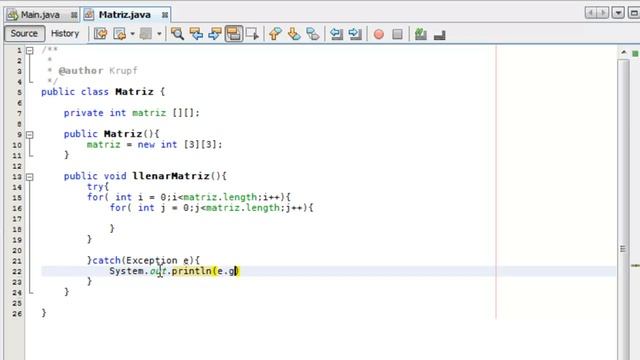This screenshot has width=640, height=360.
Task: Open dropdown arrow beside Forward icon
Action: tap(159, 34)
